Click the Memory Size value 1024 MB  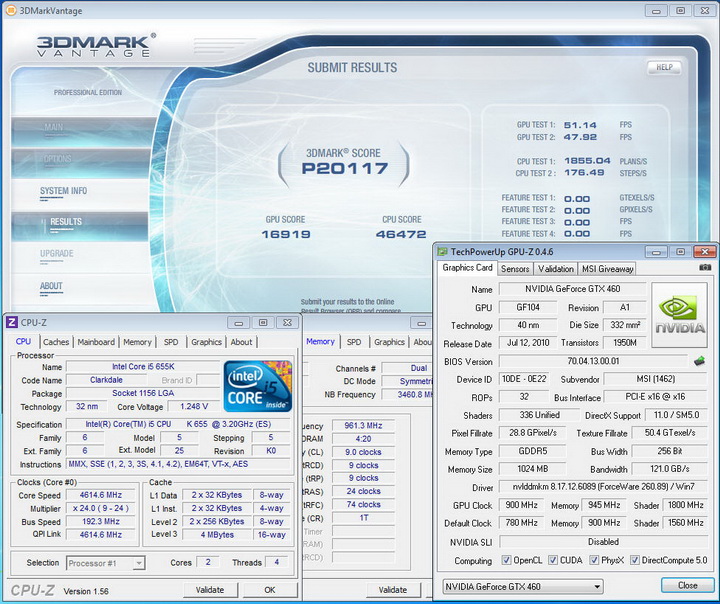tap(532, 469)
